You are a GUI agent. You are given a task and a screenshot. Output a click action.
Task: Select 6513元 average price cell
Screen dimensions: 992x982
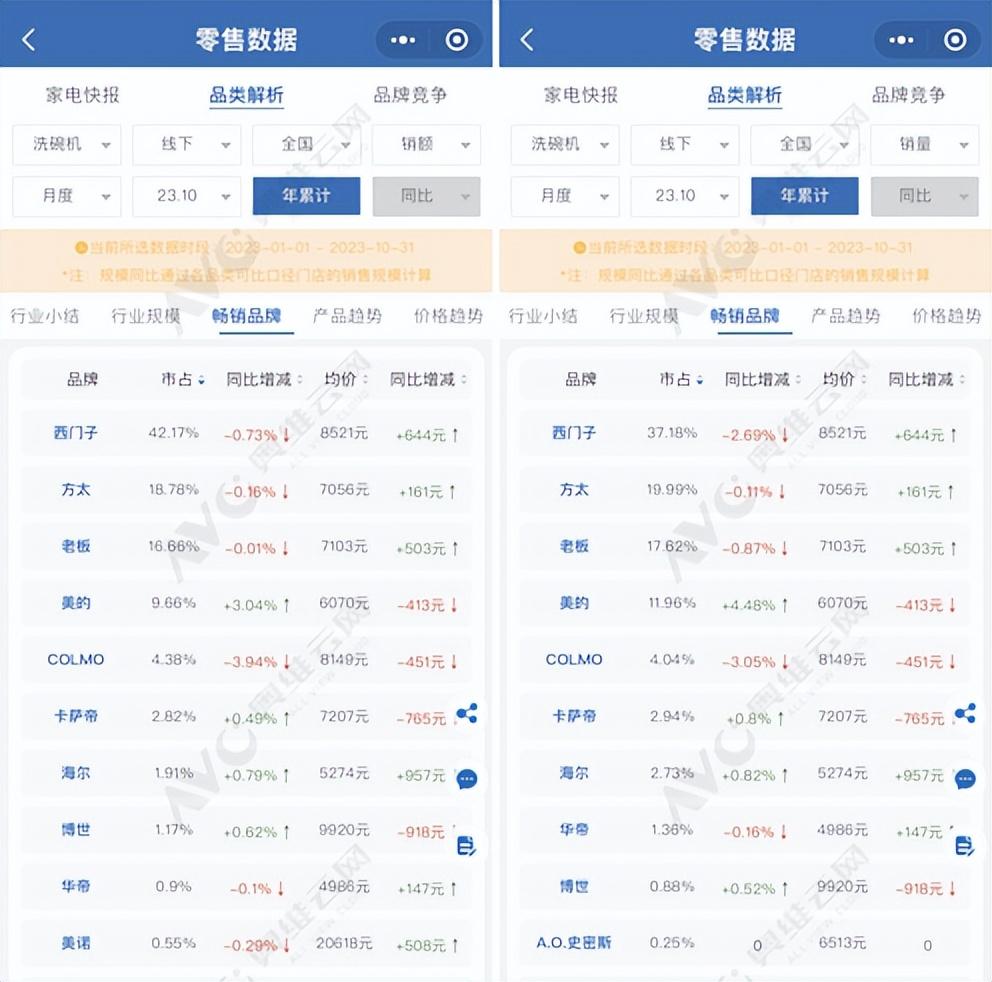[842, 943]
